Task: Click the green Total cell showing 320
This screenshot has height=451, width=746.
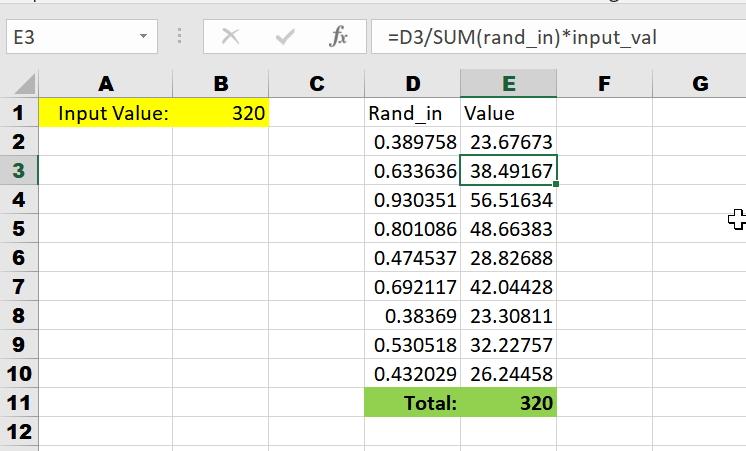Action: click(509, 402)
